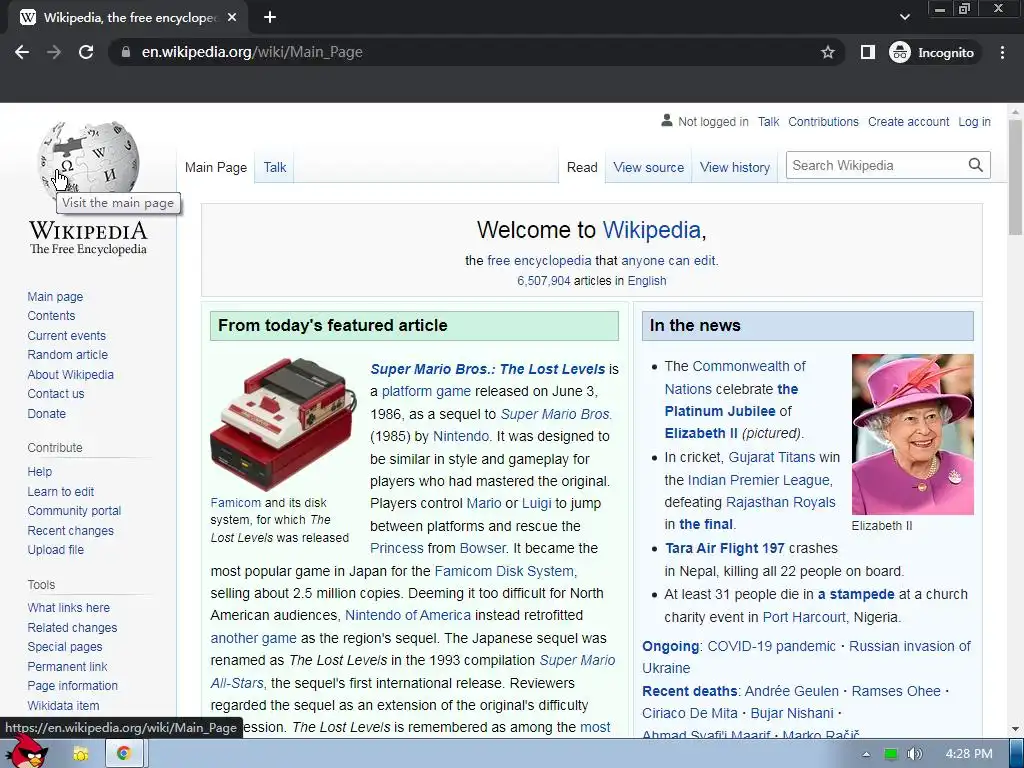This screenshot has width=1024, height=768.
Task: Click the page vertical scrollbar thumb
Action: click(x=1015, y=176)
